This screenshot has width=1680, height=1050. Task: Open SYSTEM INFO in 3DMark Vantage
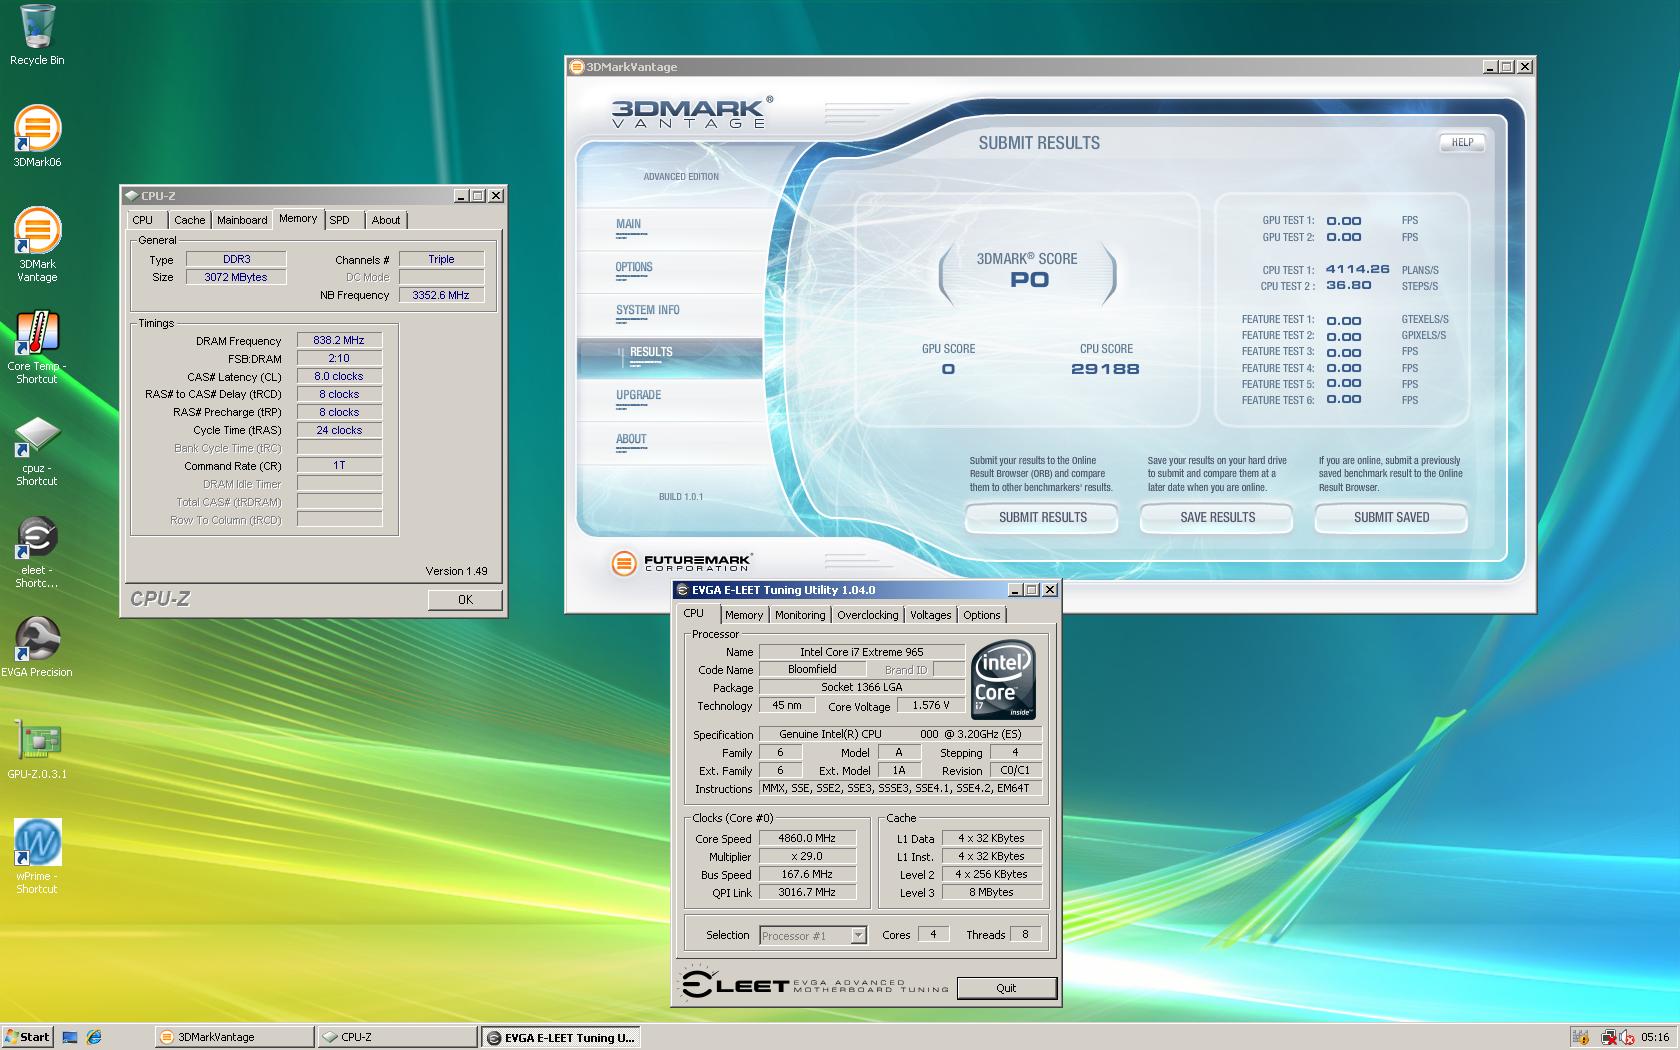pos(647,311)
